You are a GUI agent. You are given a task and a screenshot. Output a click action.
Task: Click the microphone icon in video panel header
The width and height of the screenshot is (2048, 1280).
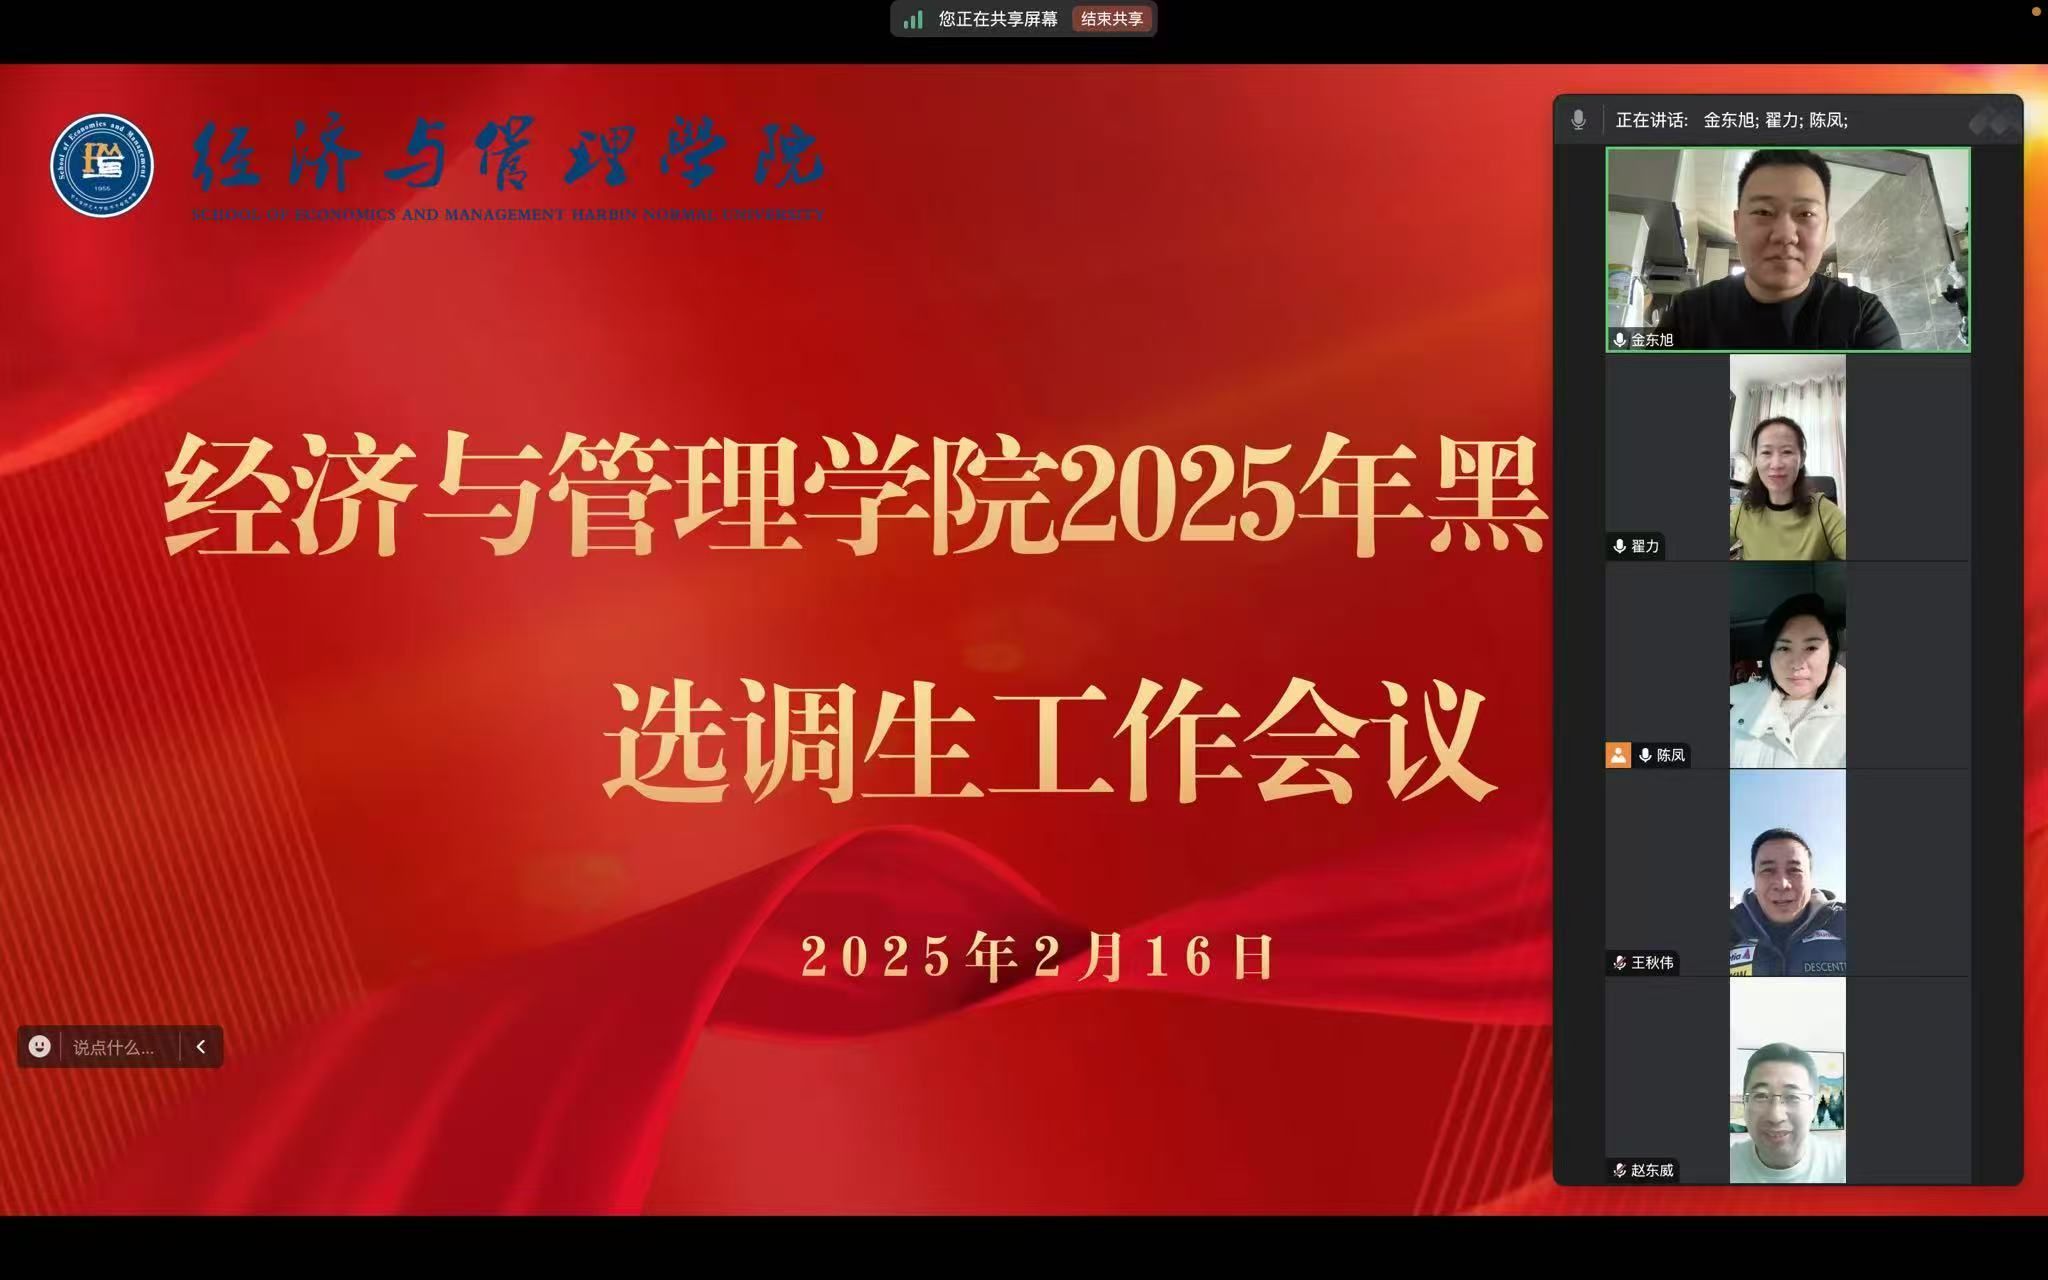(x=1578, y=120)
